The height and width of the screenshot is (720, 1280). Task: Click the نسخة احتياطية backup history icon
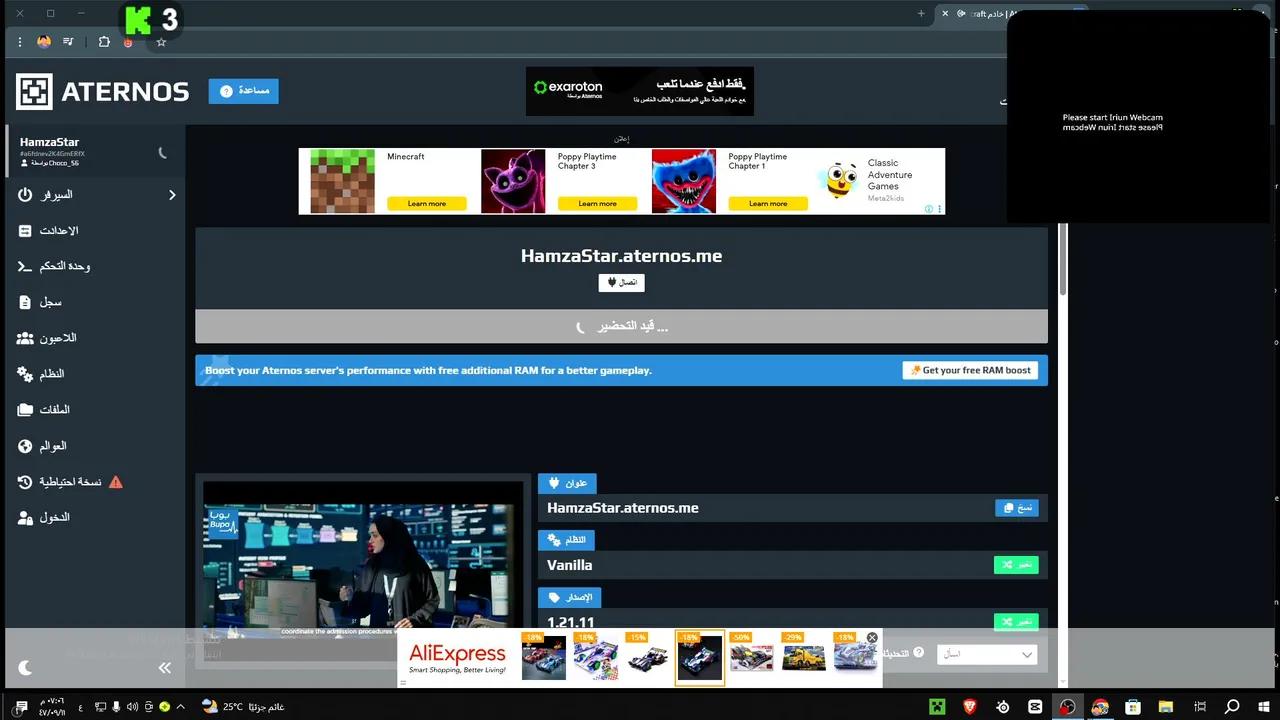tap(25, 482)
